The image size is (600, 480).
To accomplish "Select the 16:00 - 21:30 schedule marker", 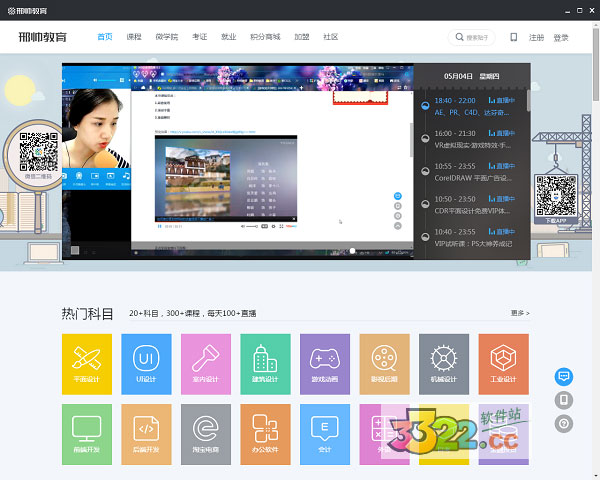I will coord(425,139).
